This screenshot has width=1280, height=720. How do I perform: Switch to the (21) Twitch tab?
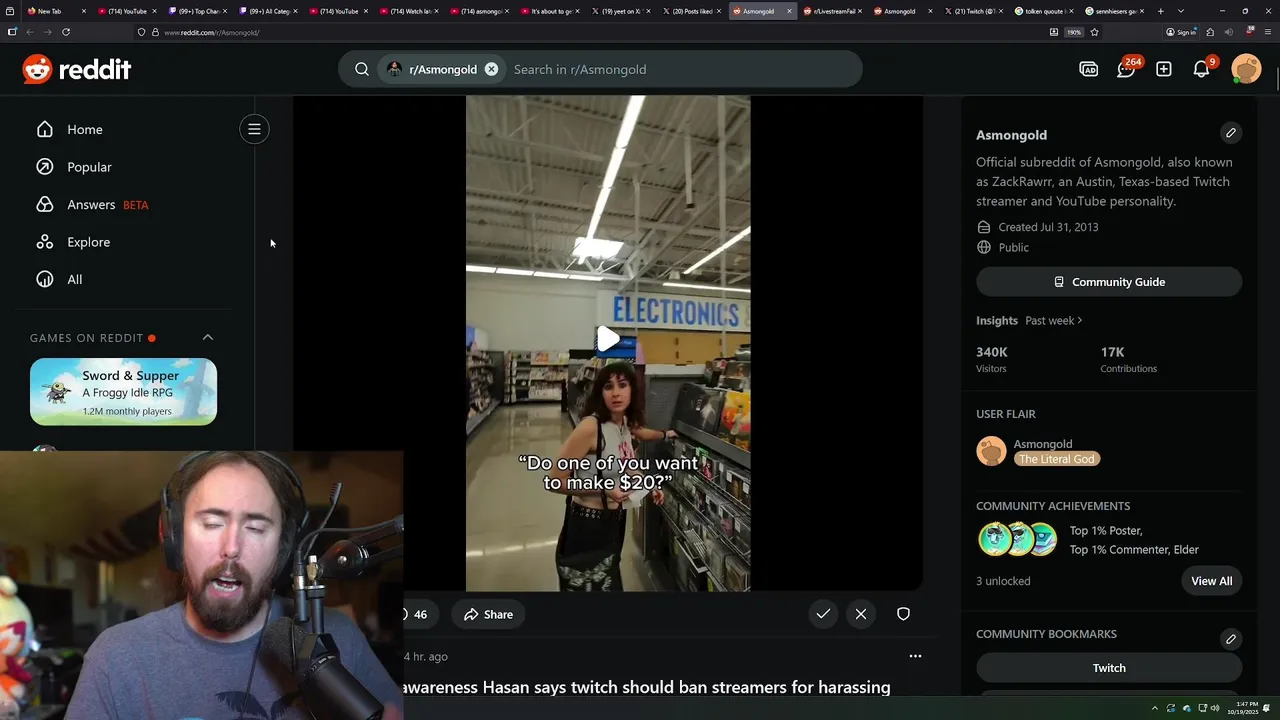(972, 11)
